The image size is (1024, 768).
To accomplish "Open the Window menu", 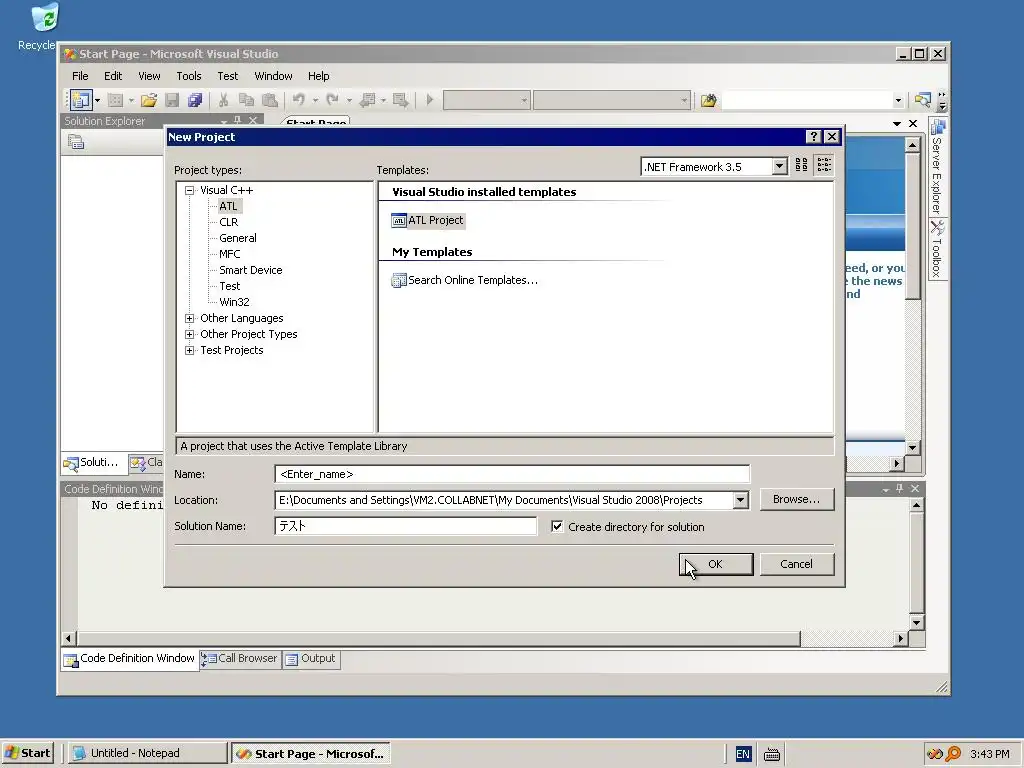I will 273,76.
